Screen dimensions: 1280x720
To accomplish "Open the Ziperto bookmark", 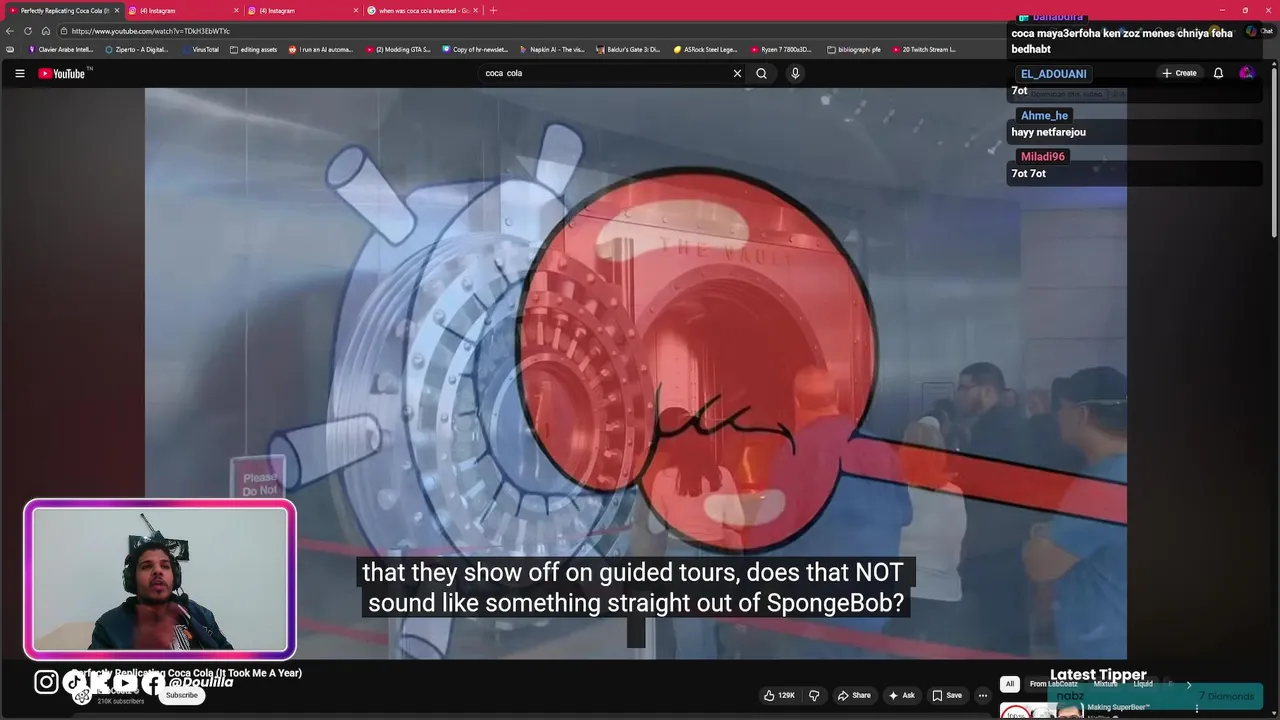I will coord(137,49).
